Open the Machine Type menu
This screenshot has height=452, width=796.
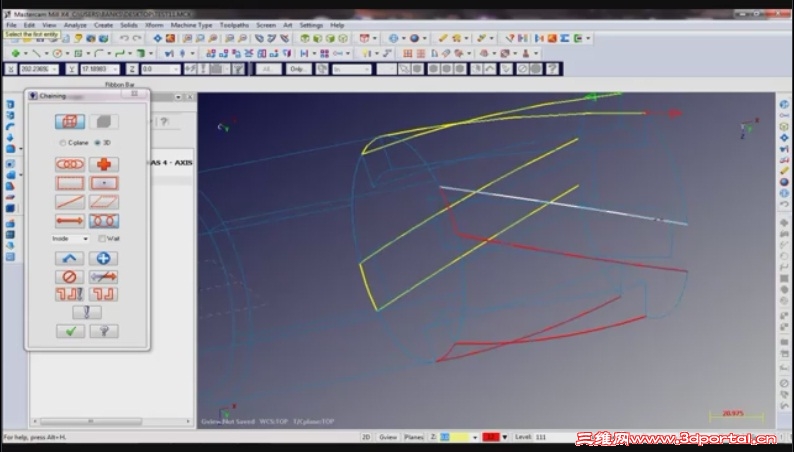(x=191, y=25)
